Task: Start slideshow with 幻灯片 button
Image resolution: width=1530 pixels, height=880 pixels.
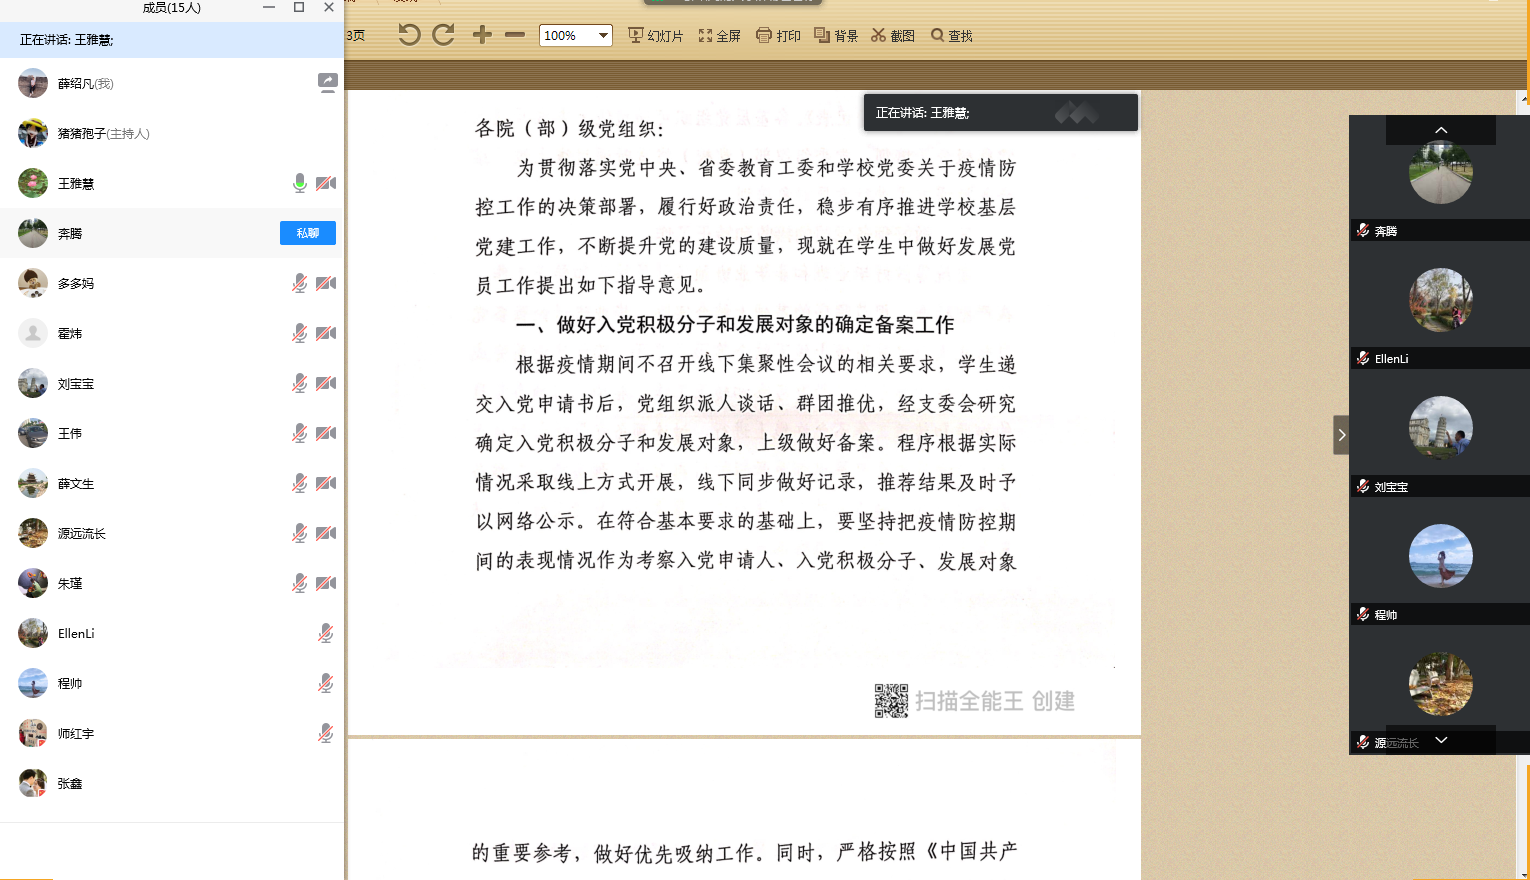Action: (x=655, y=36)
